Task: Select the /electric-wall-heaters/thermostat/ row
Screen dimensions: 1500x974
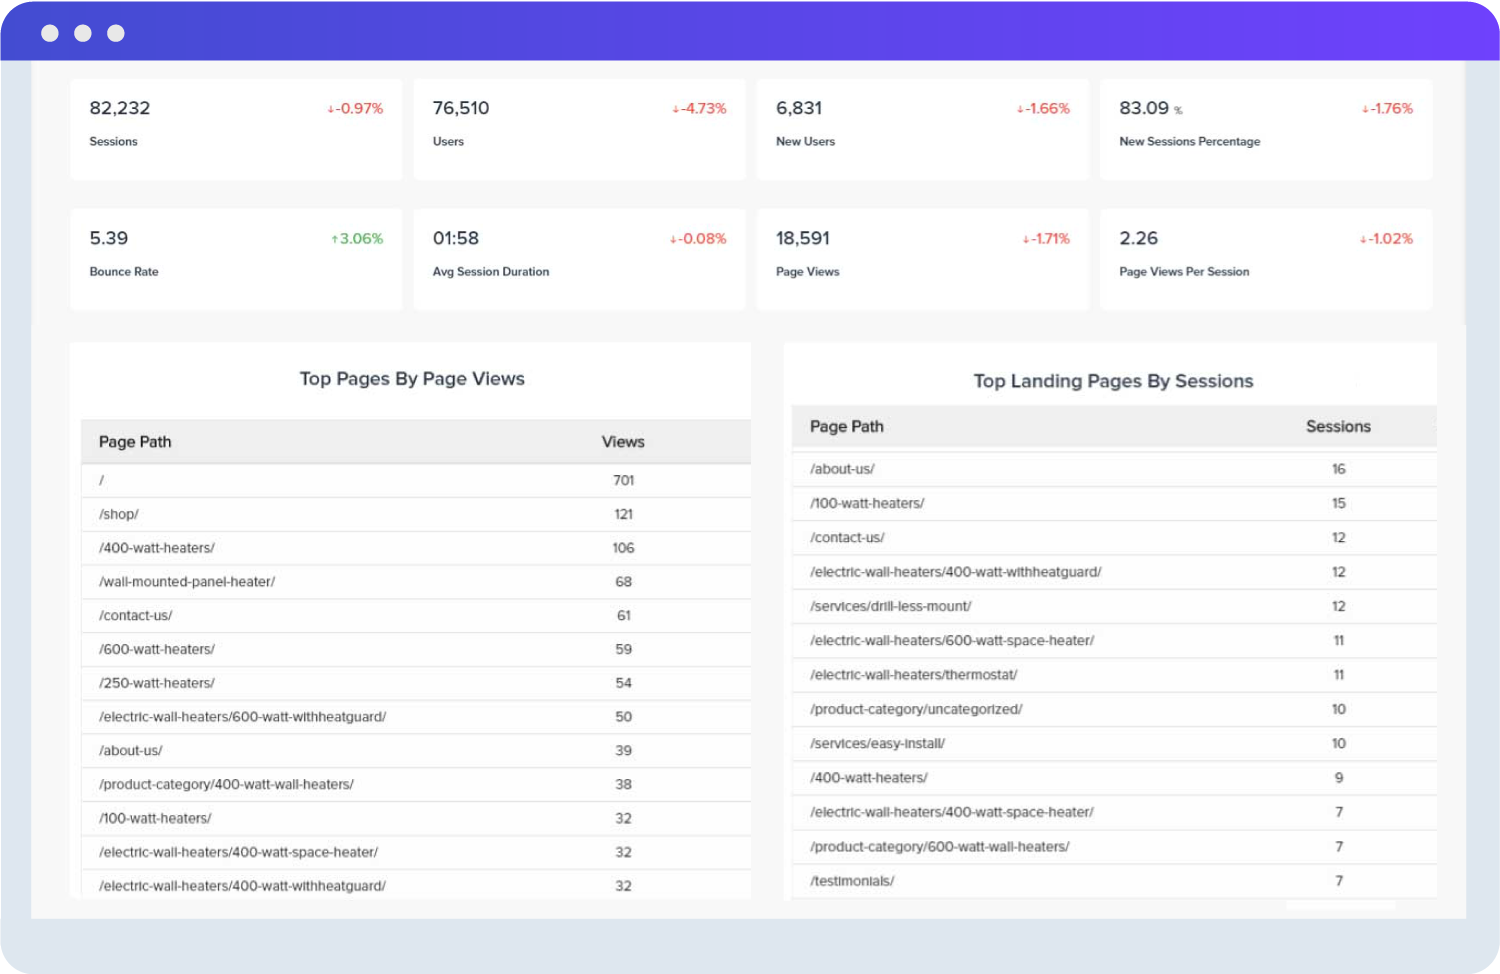Action: pos(1114,675)
